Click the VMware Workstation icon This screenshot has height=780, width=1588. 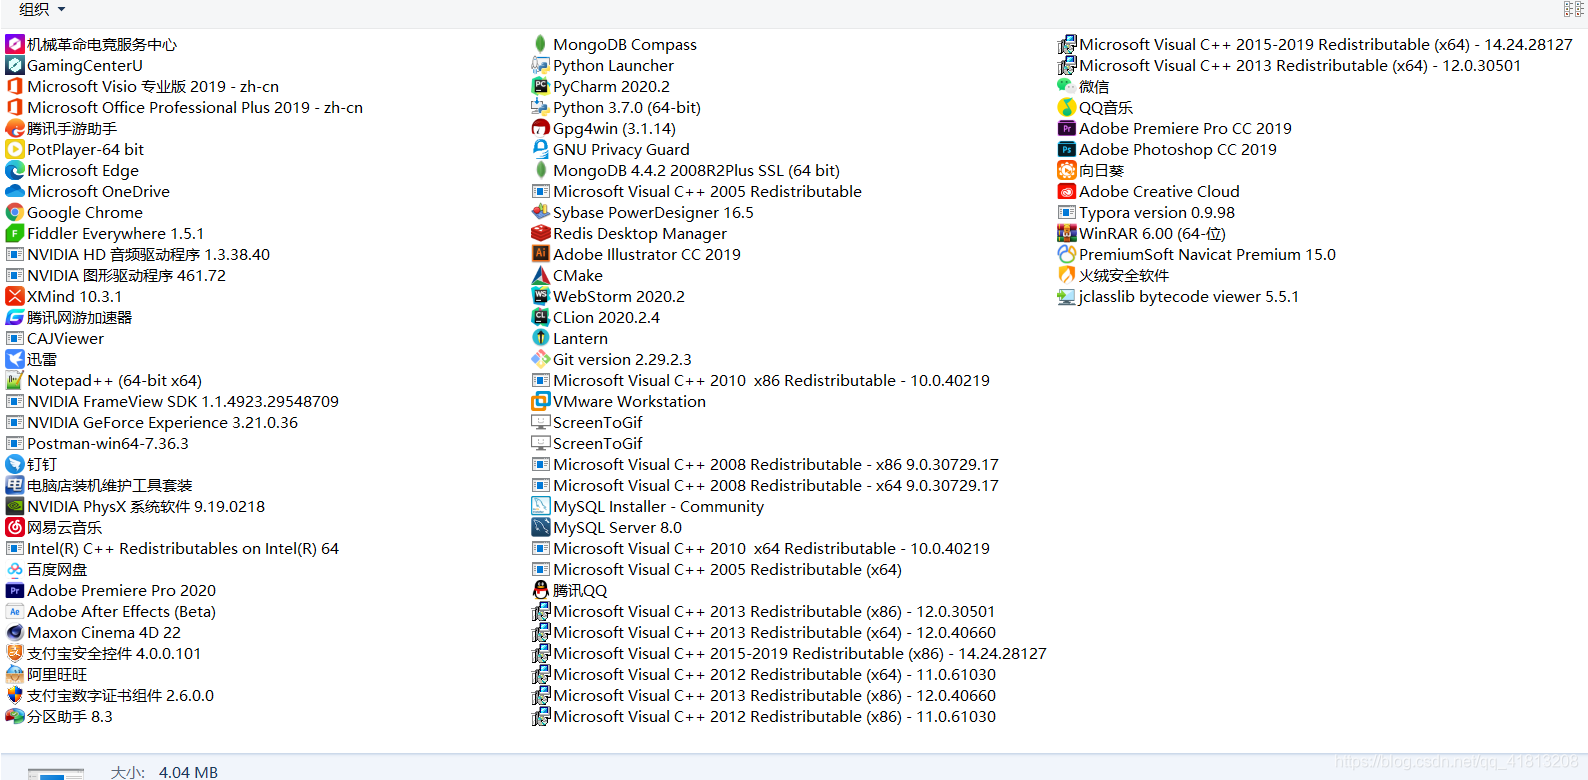pyautogui.click(x=541, y=401)
